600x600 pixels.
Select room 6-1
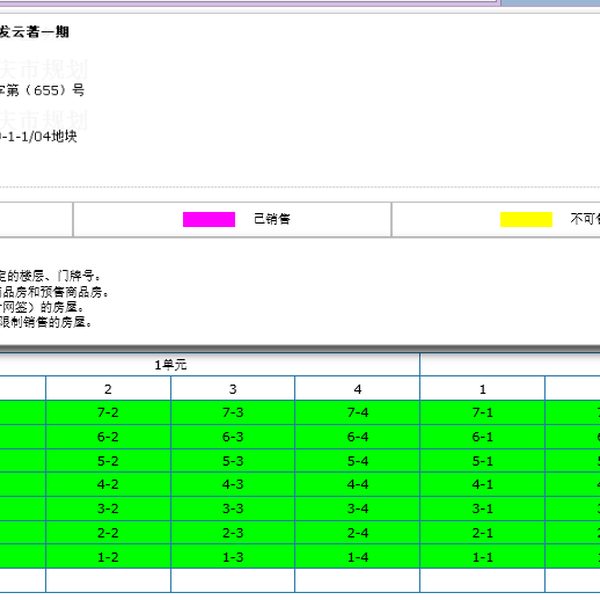click(x=482, y=437)
